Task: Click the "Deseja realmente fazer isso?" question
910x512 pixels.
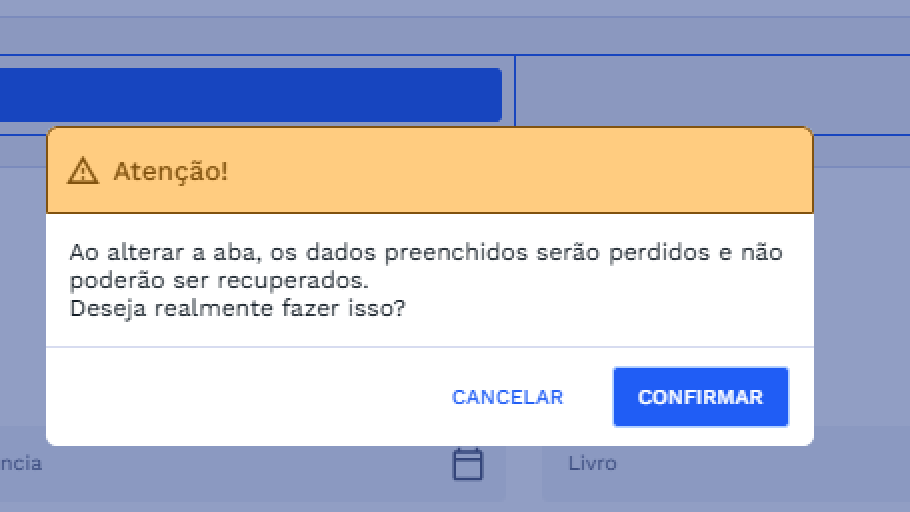Action: [x=237, y=308]
